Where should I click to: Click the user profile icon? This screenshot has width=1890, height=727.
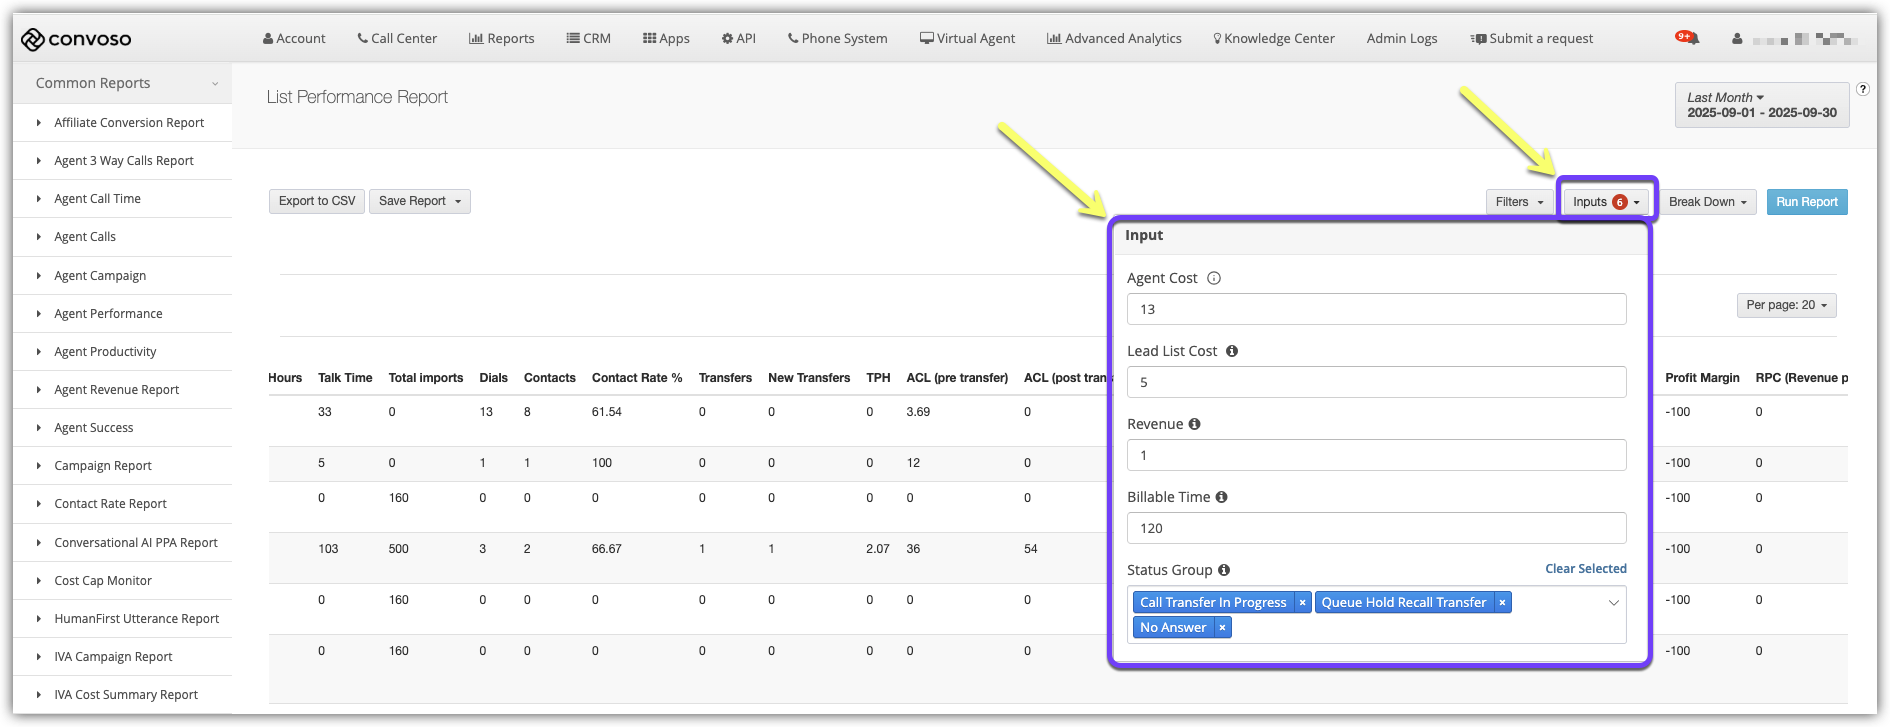(1737, 39)
